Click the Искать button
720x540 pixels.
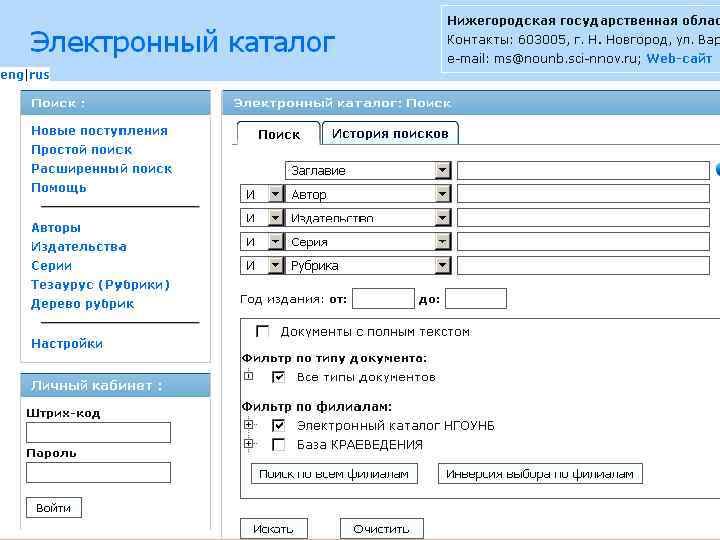(274, 529)
